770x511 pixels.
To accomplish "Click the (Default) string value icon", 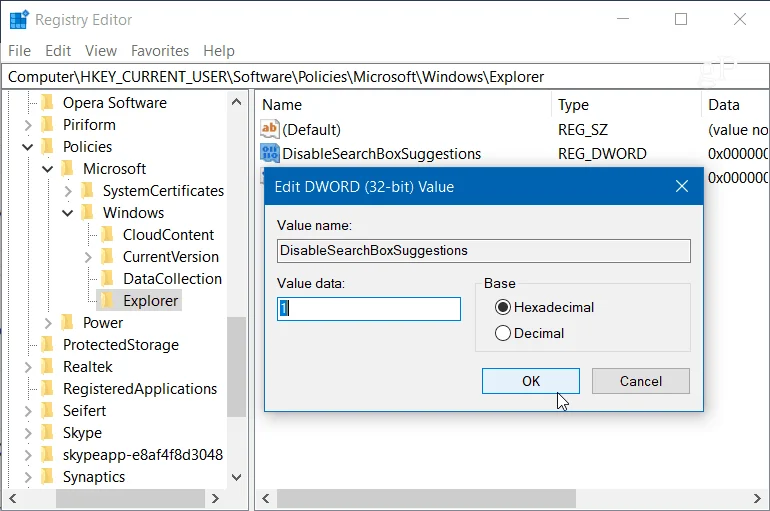I will (270, 129).
